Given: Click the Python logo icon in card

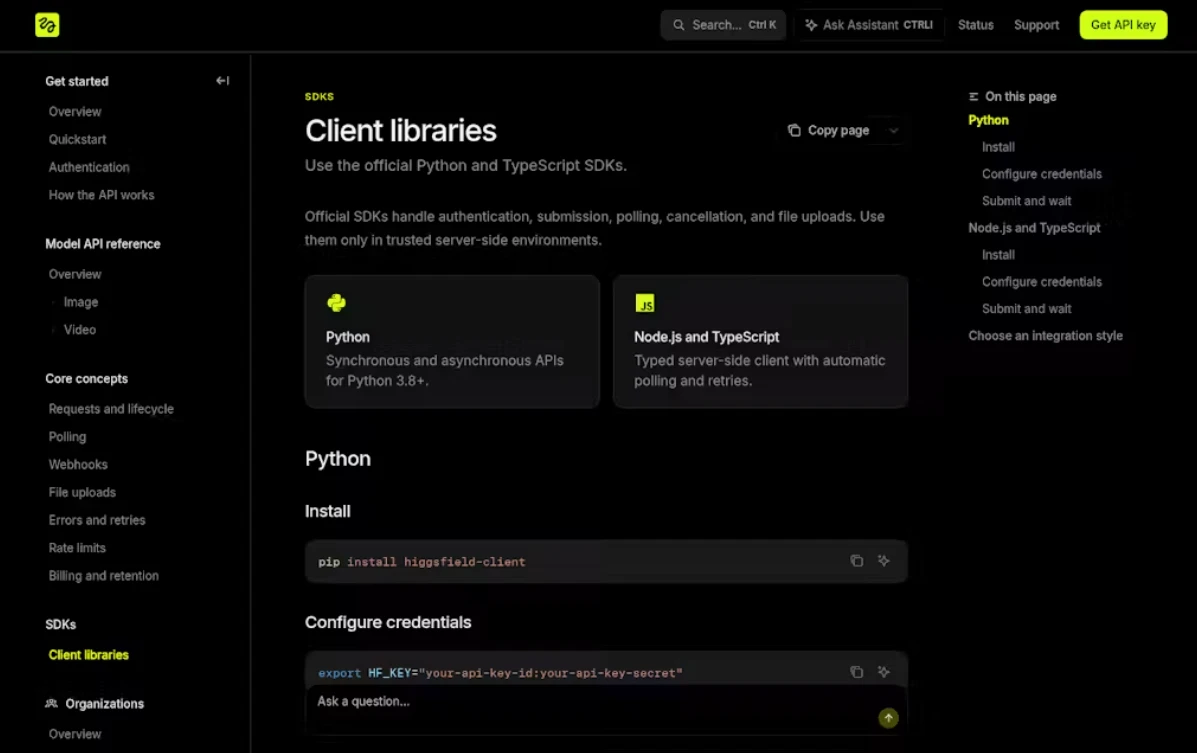Looking at the screenshot, I should (336, 302).
